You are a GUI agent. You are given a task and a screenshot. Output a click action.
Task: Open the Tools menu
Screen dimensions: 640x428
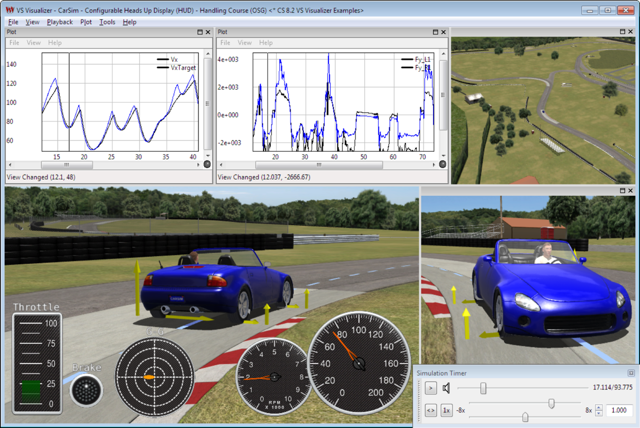(106, 21)
